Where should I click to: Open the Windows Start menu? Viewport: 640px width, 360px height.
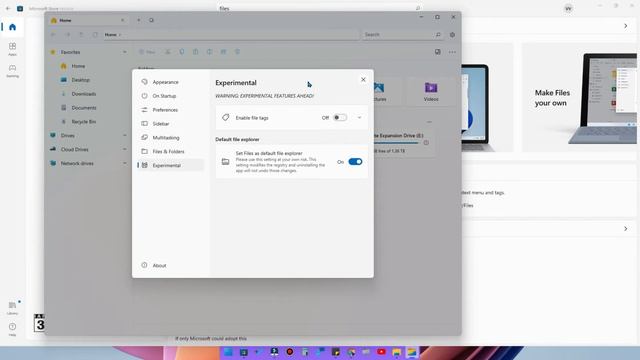228,352
